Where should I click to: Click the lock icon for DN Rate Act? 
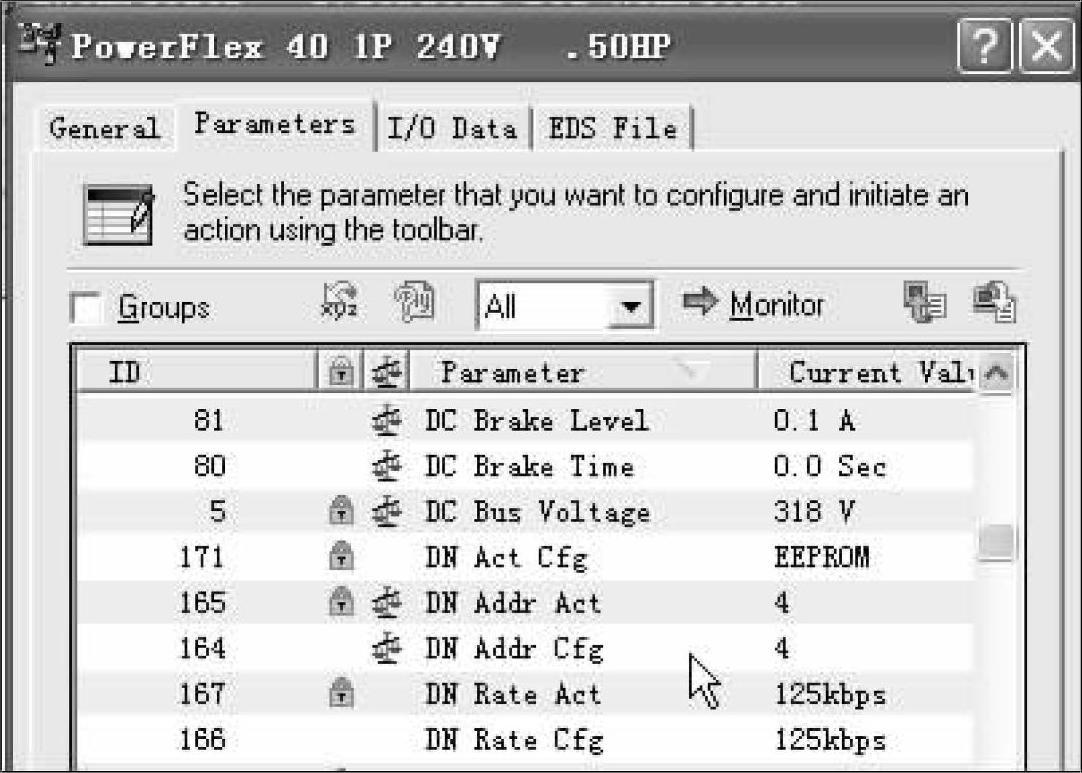point(341,694)
